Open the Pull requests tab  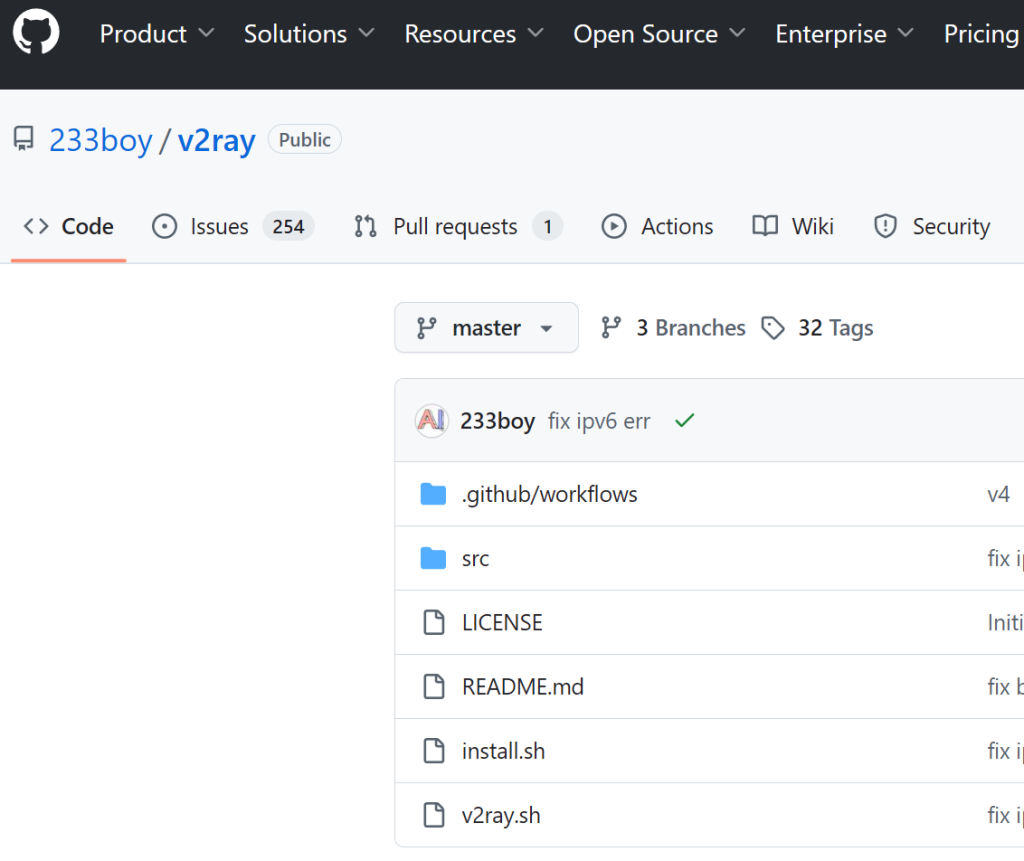(457, 227)
